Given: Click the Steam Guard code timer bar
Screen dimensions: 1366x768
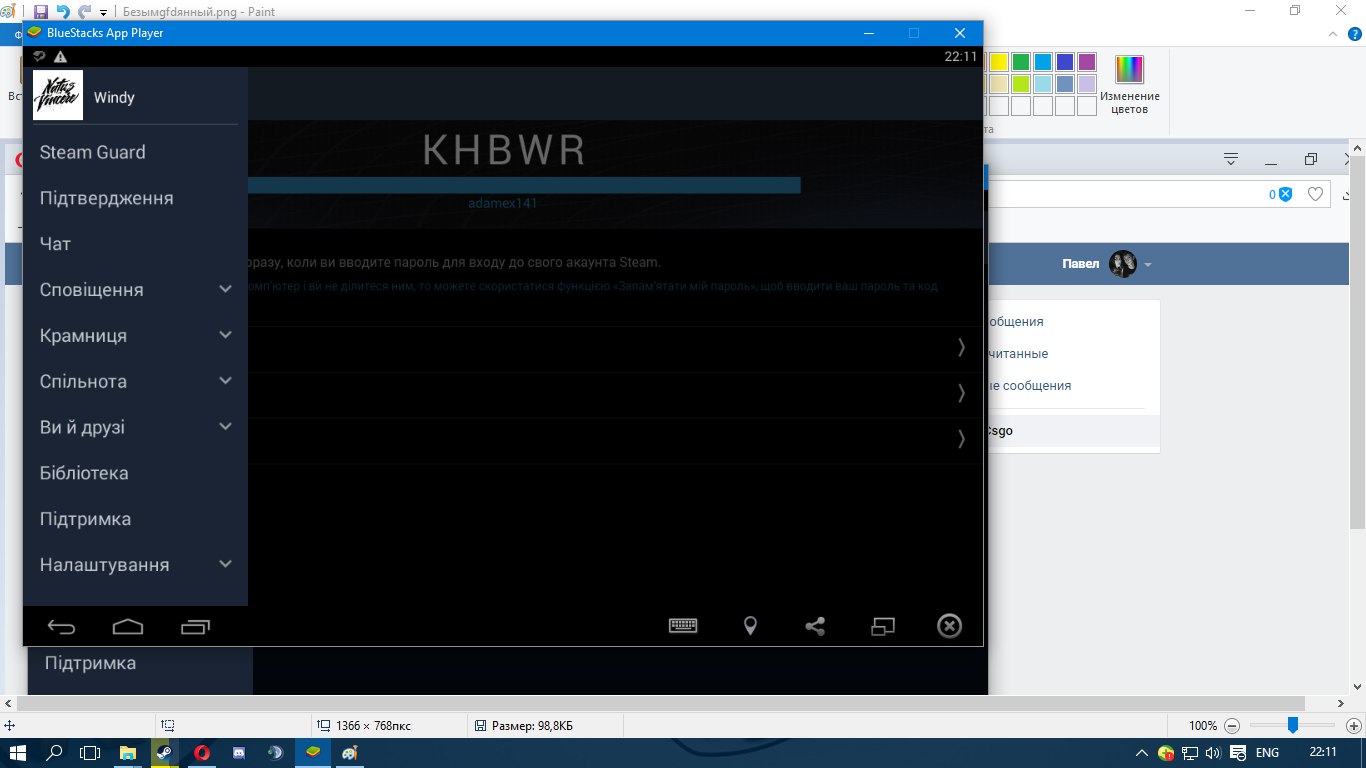Looking at the screenshot, I should click(524, 185).
